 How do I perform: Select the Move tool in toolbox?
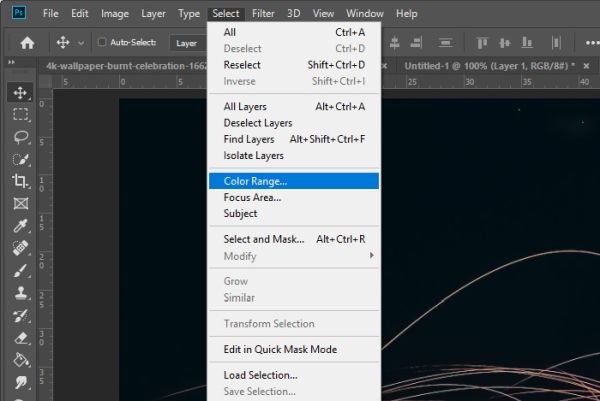(x=20, y=93)
